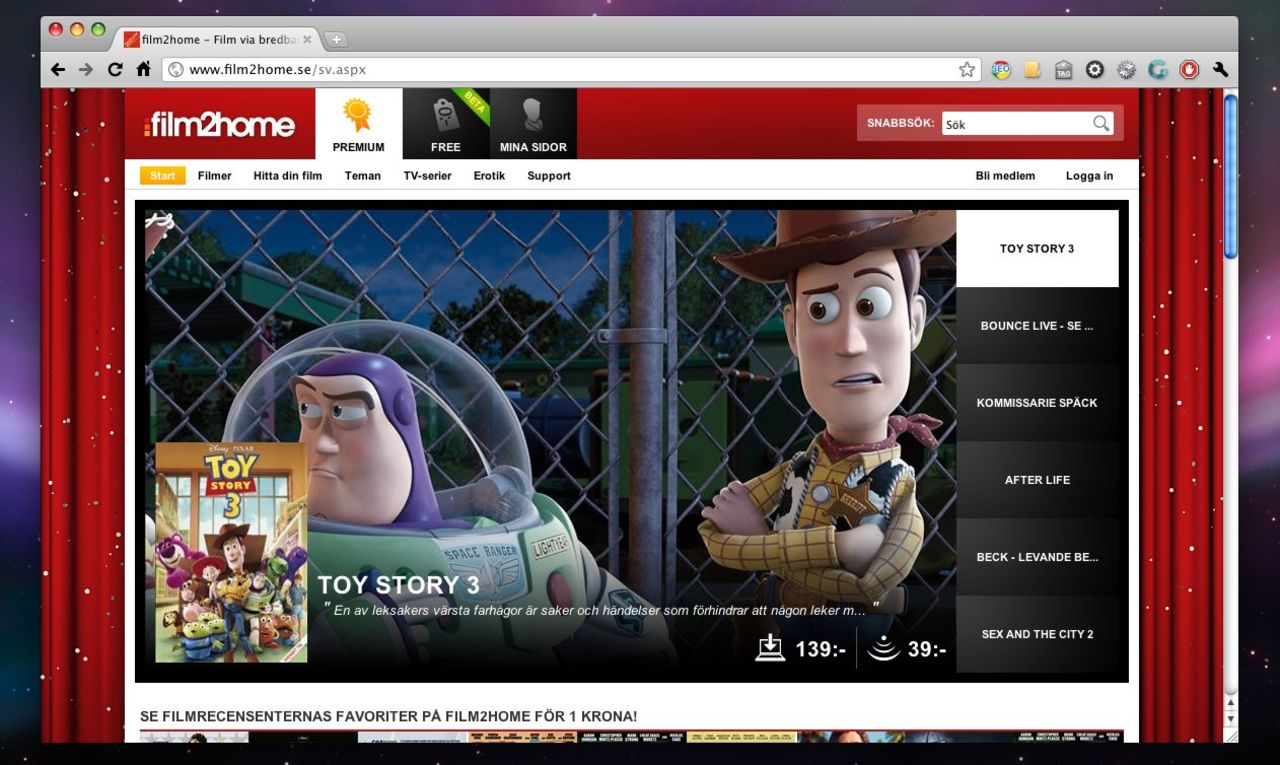
Task: Open the Filmer menu item
Action: [x=214, y=175]
